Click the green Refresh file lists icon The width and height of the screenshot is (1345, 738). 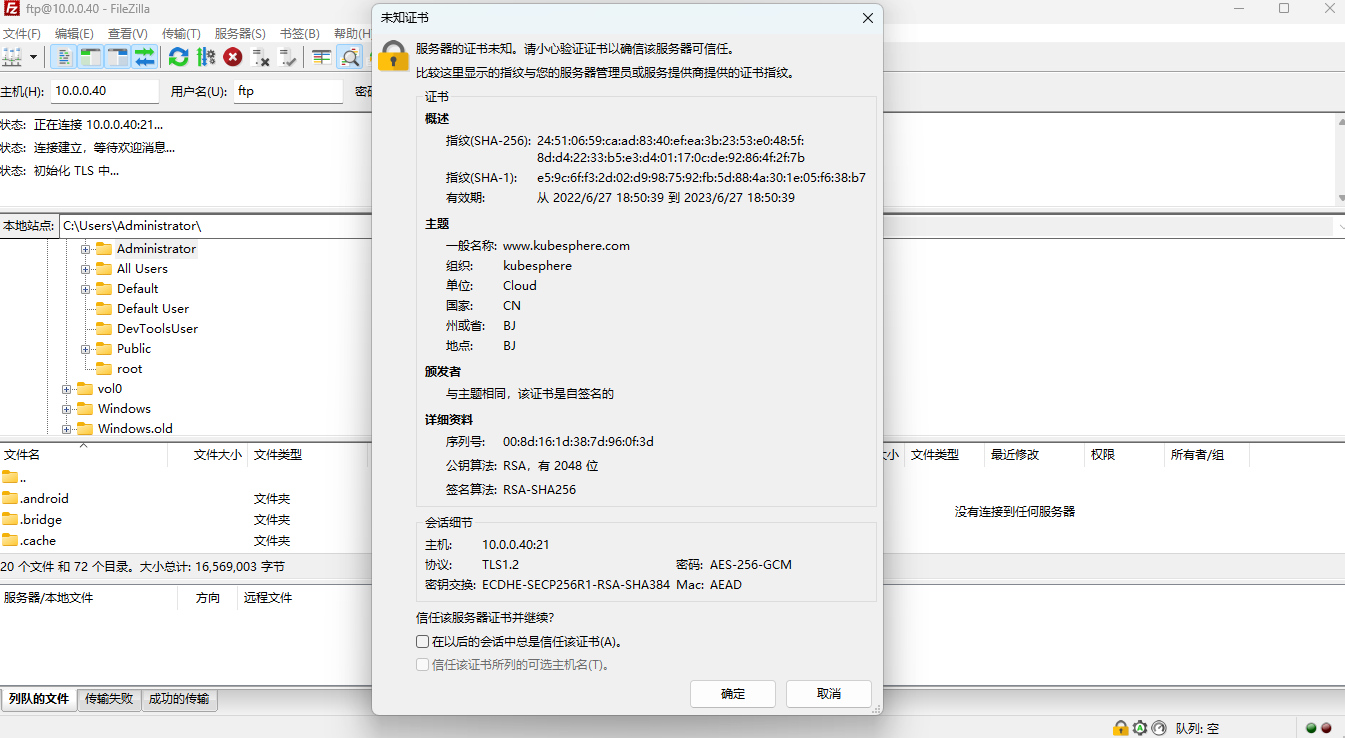[x=178, y=57]
